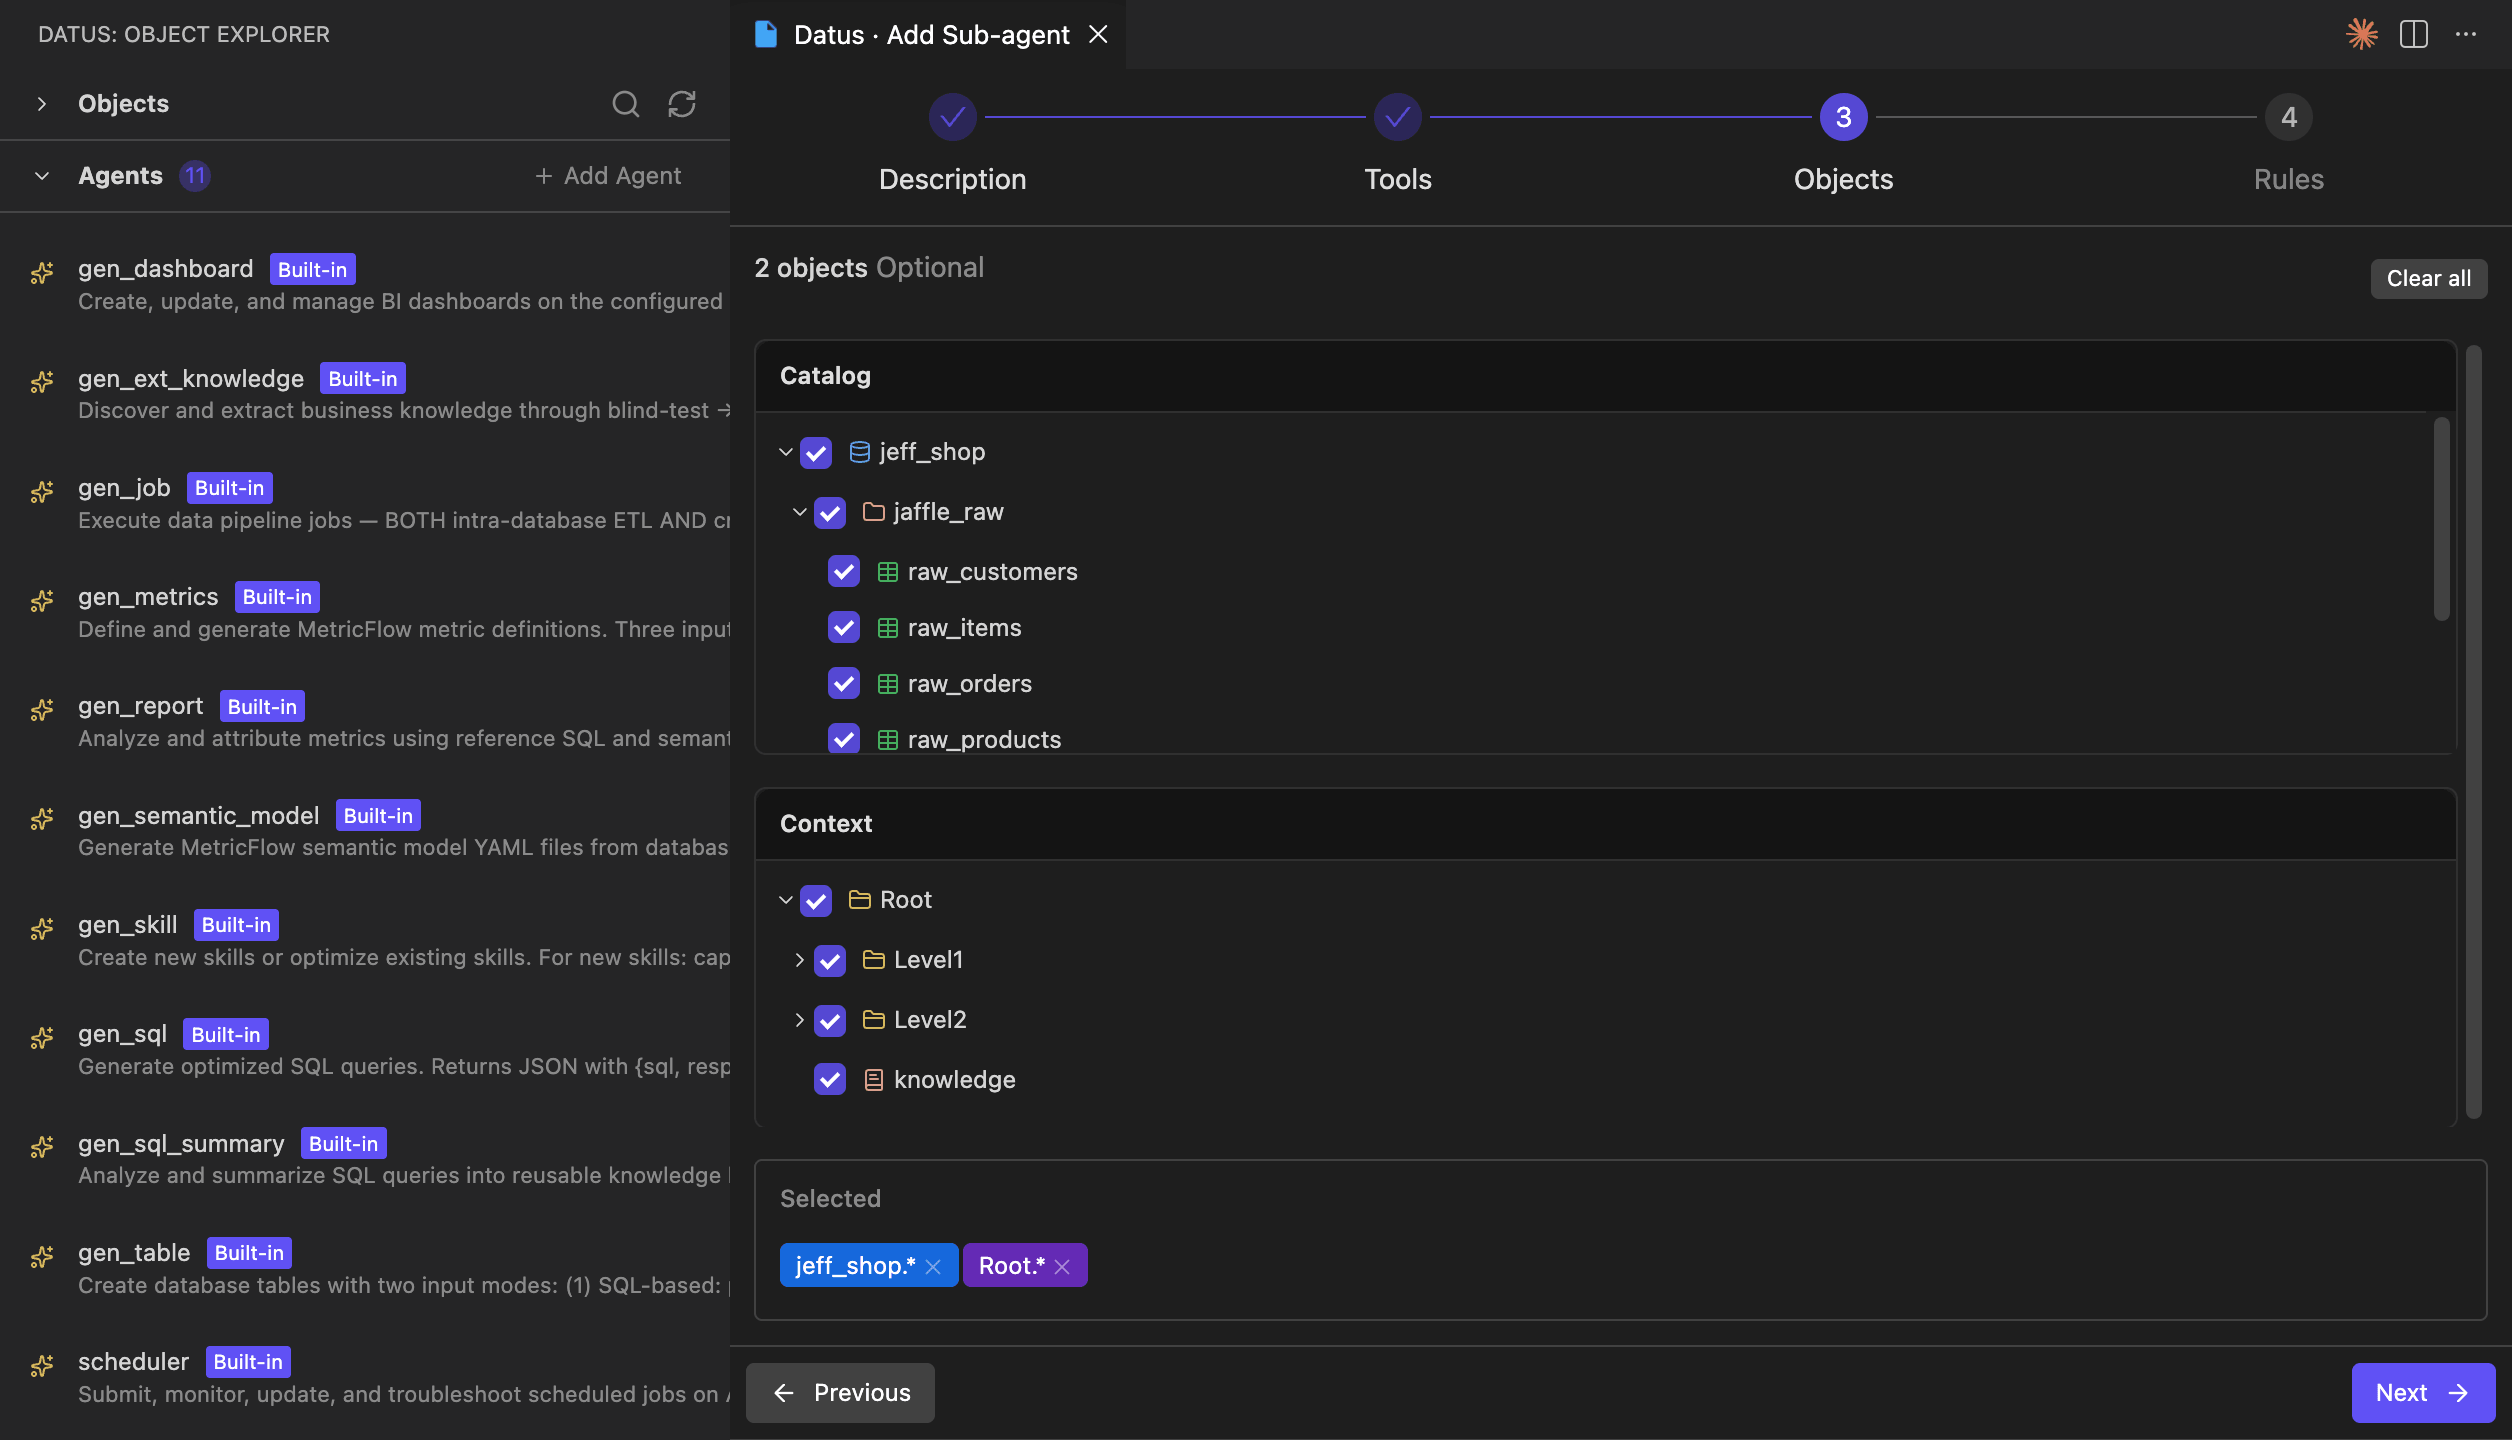This screenshot has height=1440, width=2512.
Task: Click the table icon next to raw_orders
Action: click(887, 684)
